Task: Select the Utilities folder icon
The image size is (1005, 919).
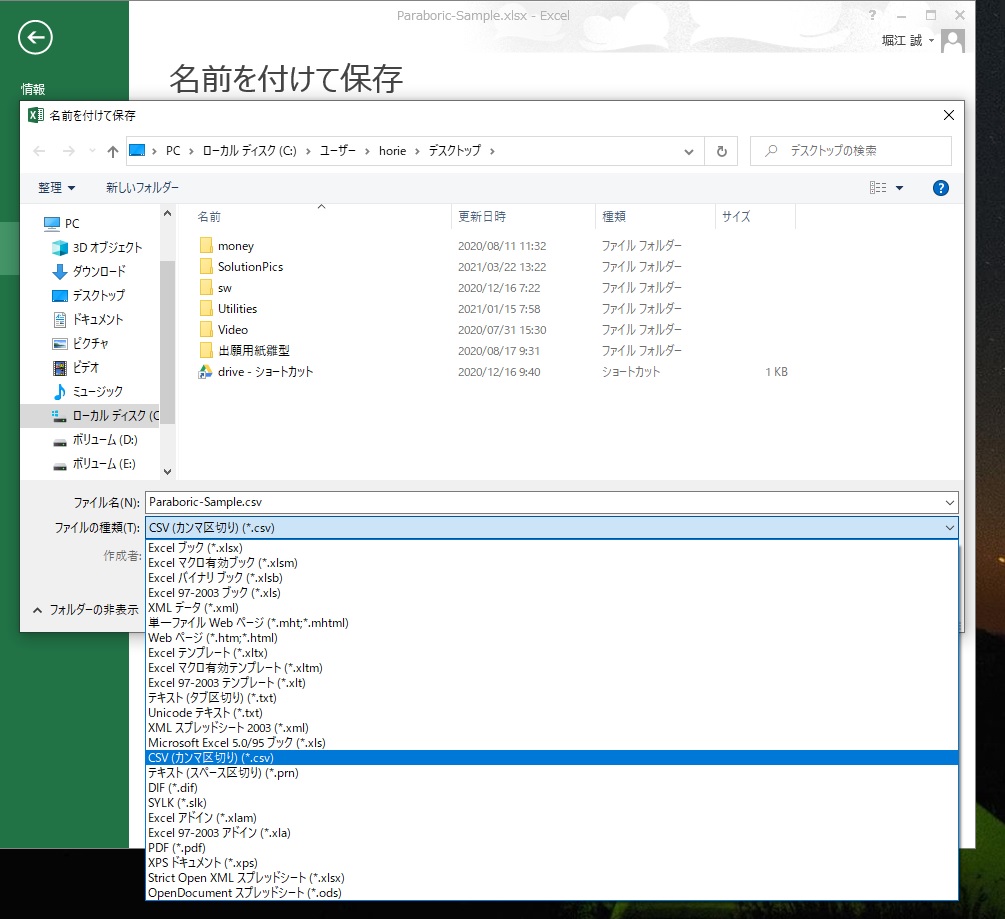Action: (x=206, y=309)
